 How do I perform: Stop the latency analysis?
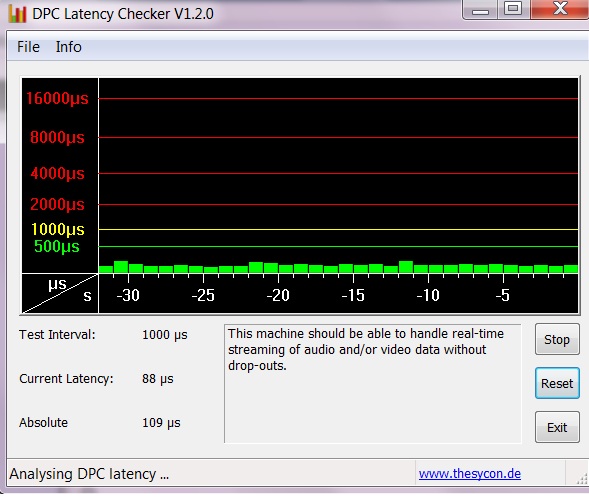(x=557, y=339)
